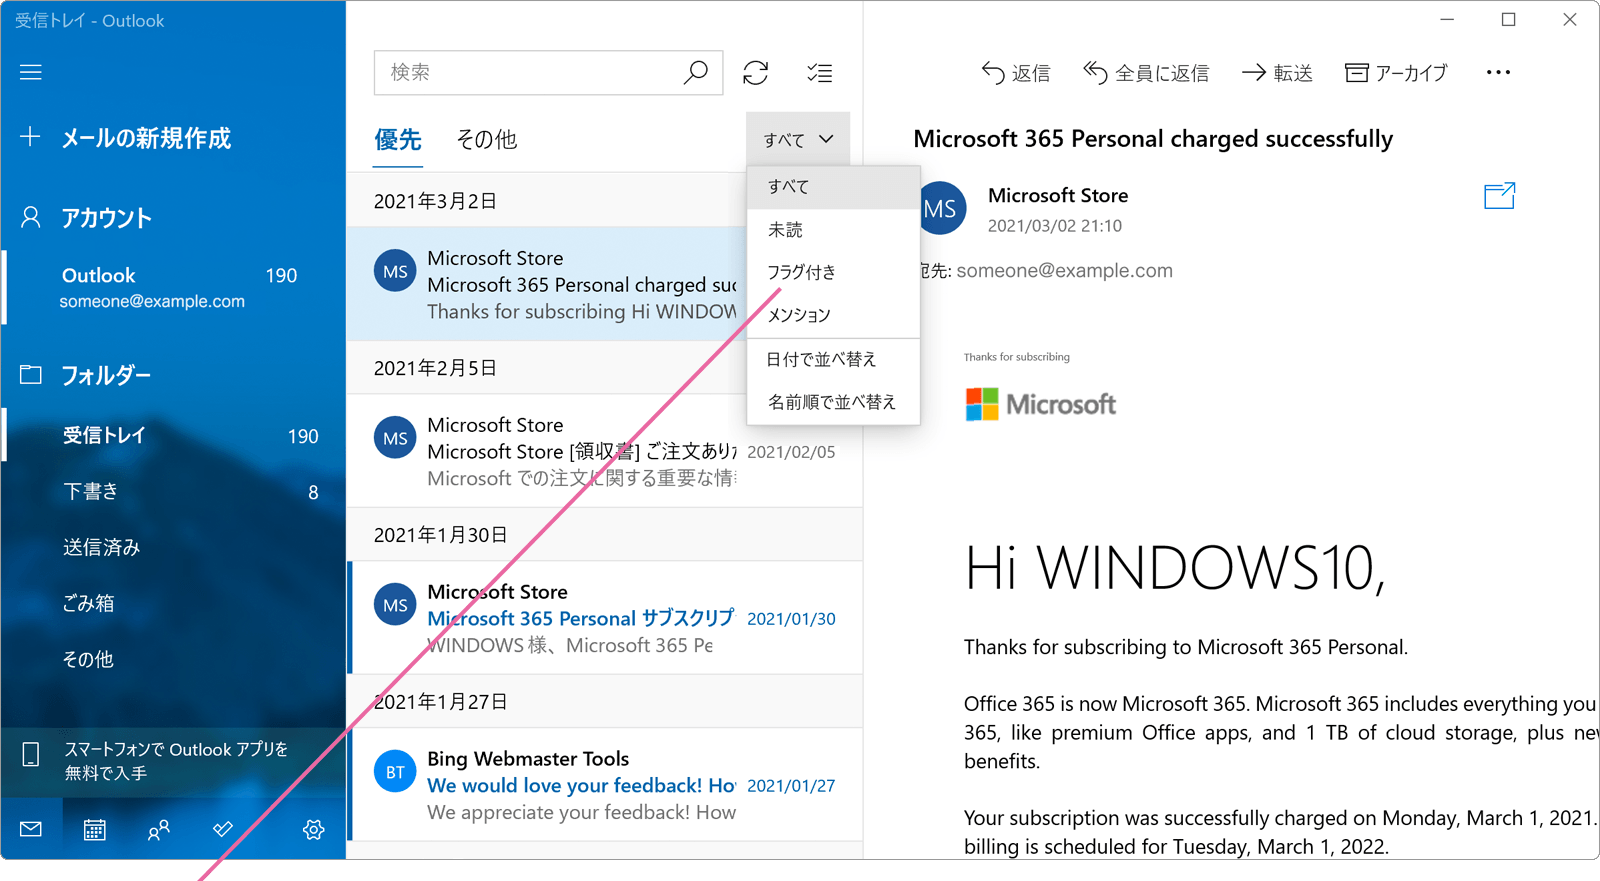
Task: Open Microsoft 365 Personal サブスクリプ email
Action: (x=604, y=618)
